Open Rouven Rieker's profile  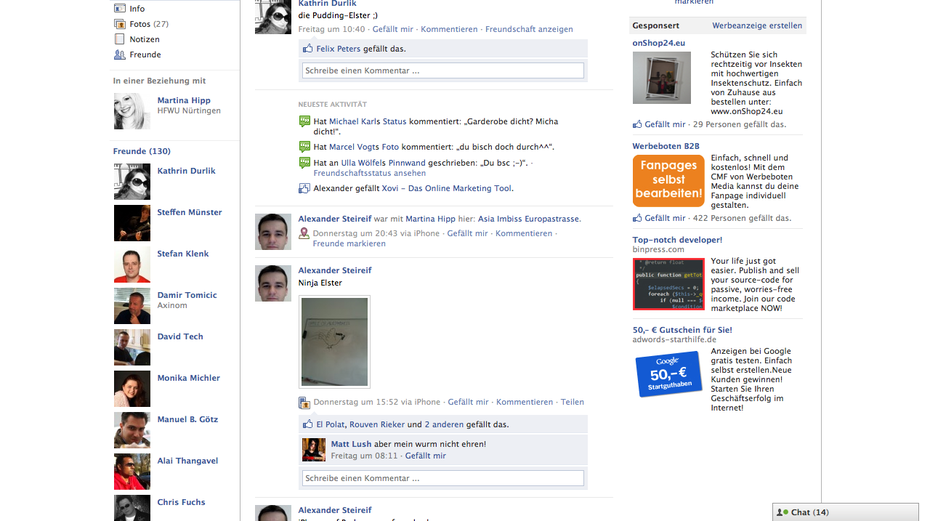point(377,425)
